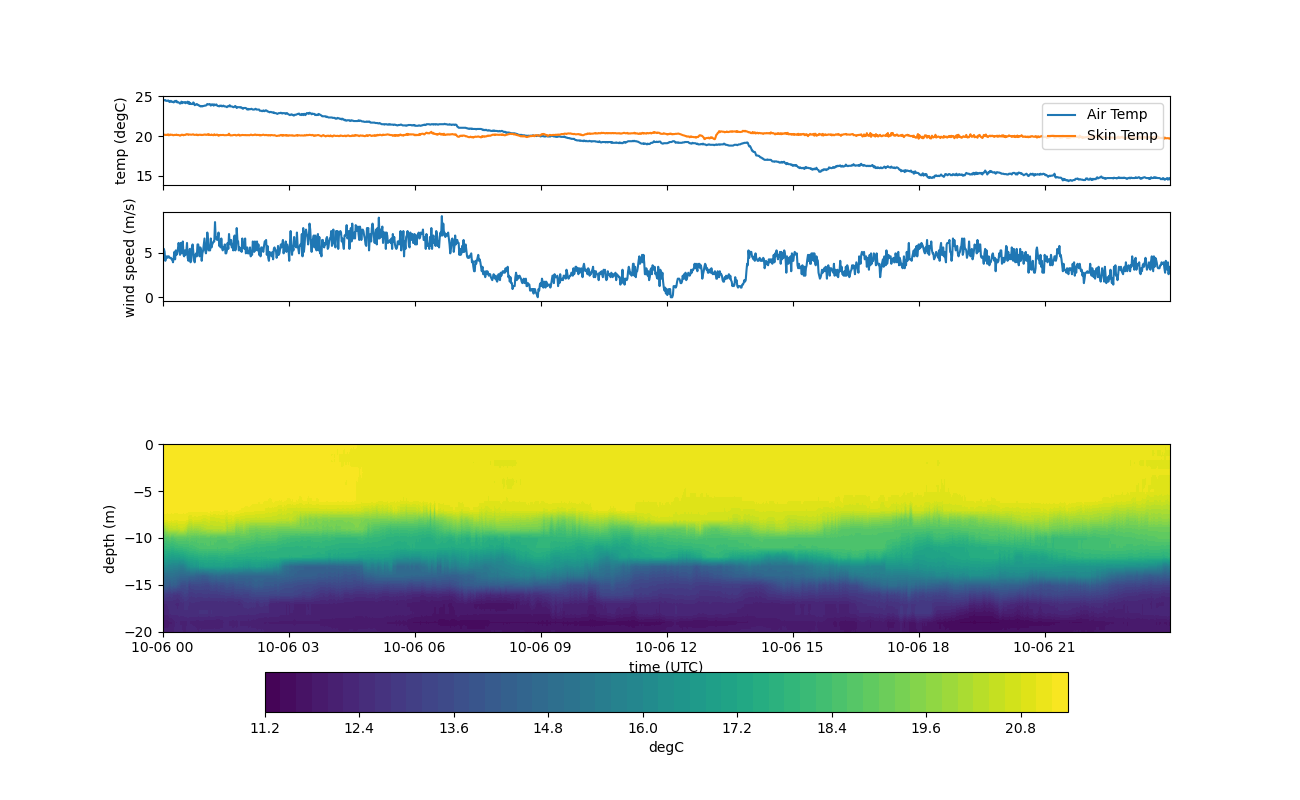
Task: Click the time (UTC) axis label
Action: click(x=666, y=667)
